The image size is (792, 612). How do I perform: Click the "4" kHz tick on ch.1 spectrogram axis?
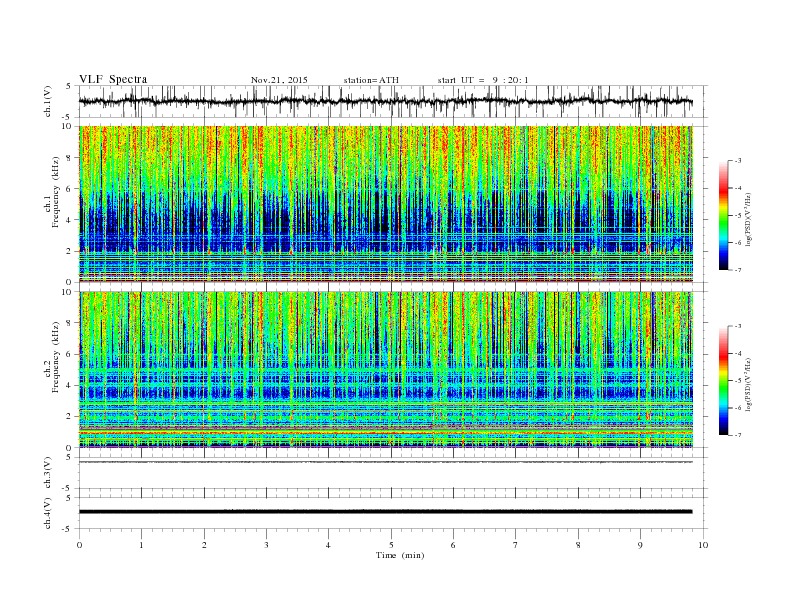(69, 220)
